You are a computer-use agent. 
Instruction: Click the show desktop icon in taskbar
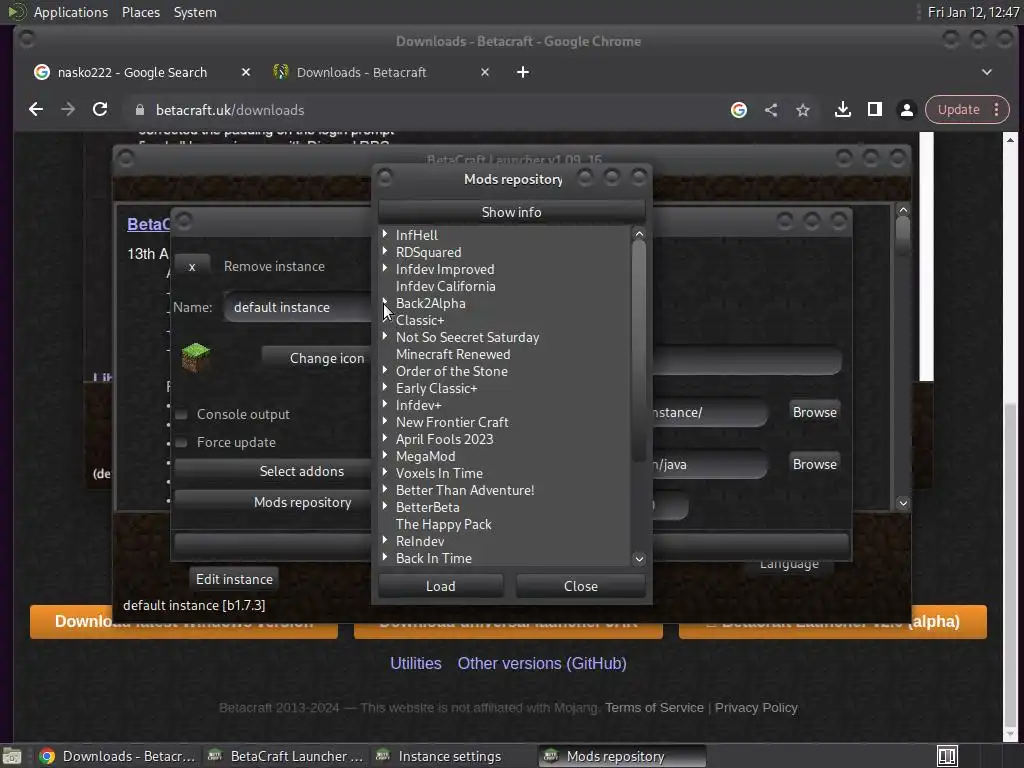pyautogui.click(x=12, y=756)
